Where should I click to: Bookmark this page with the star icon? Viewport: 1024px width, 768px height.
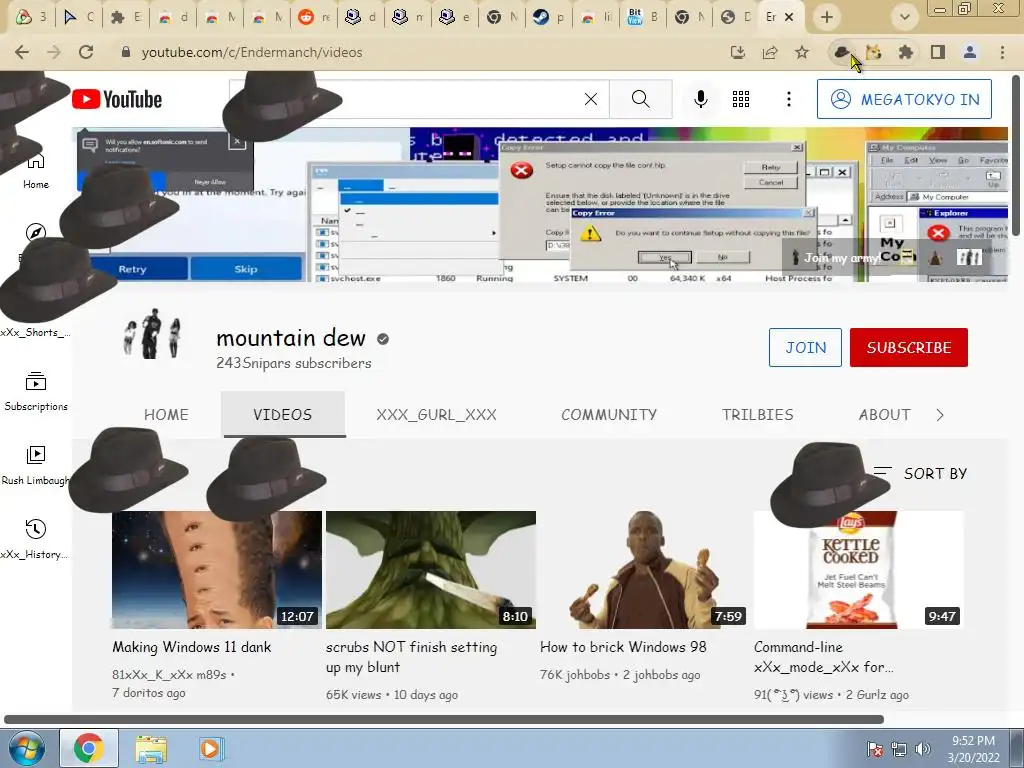802,52
